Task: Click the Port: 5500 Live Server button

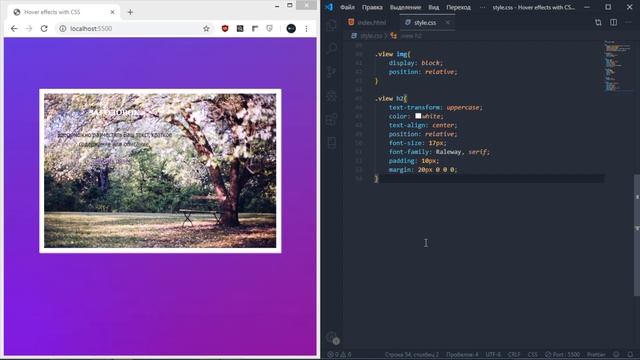Action: click(562, 354)
